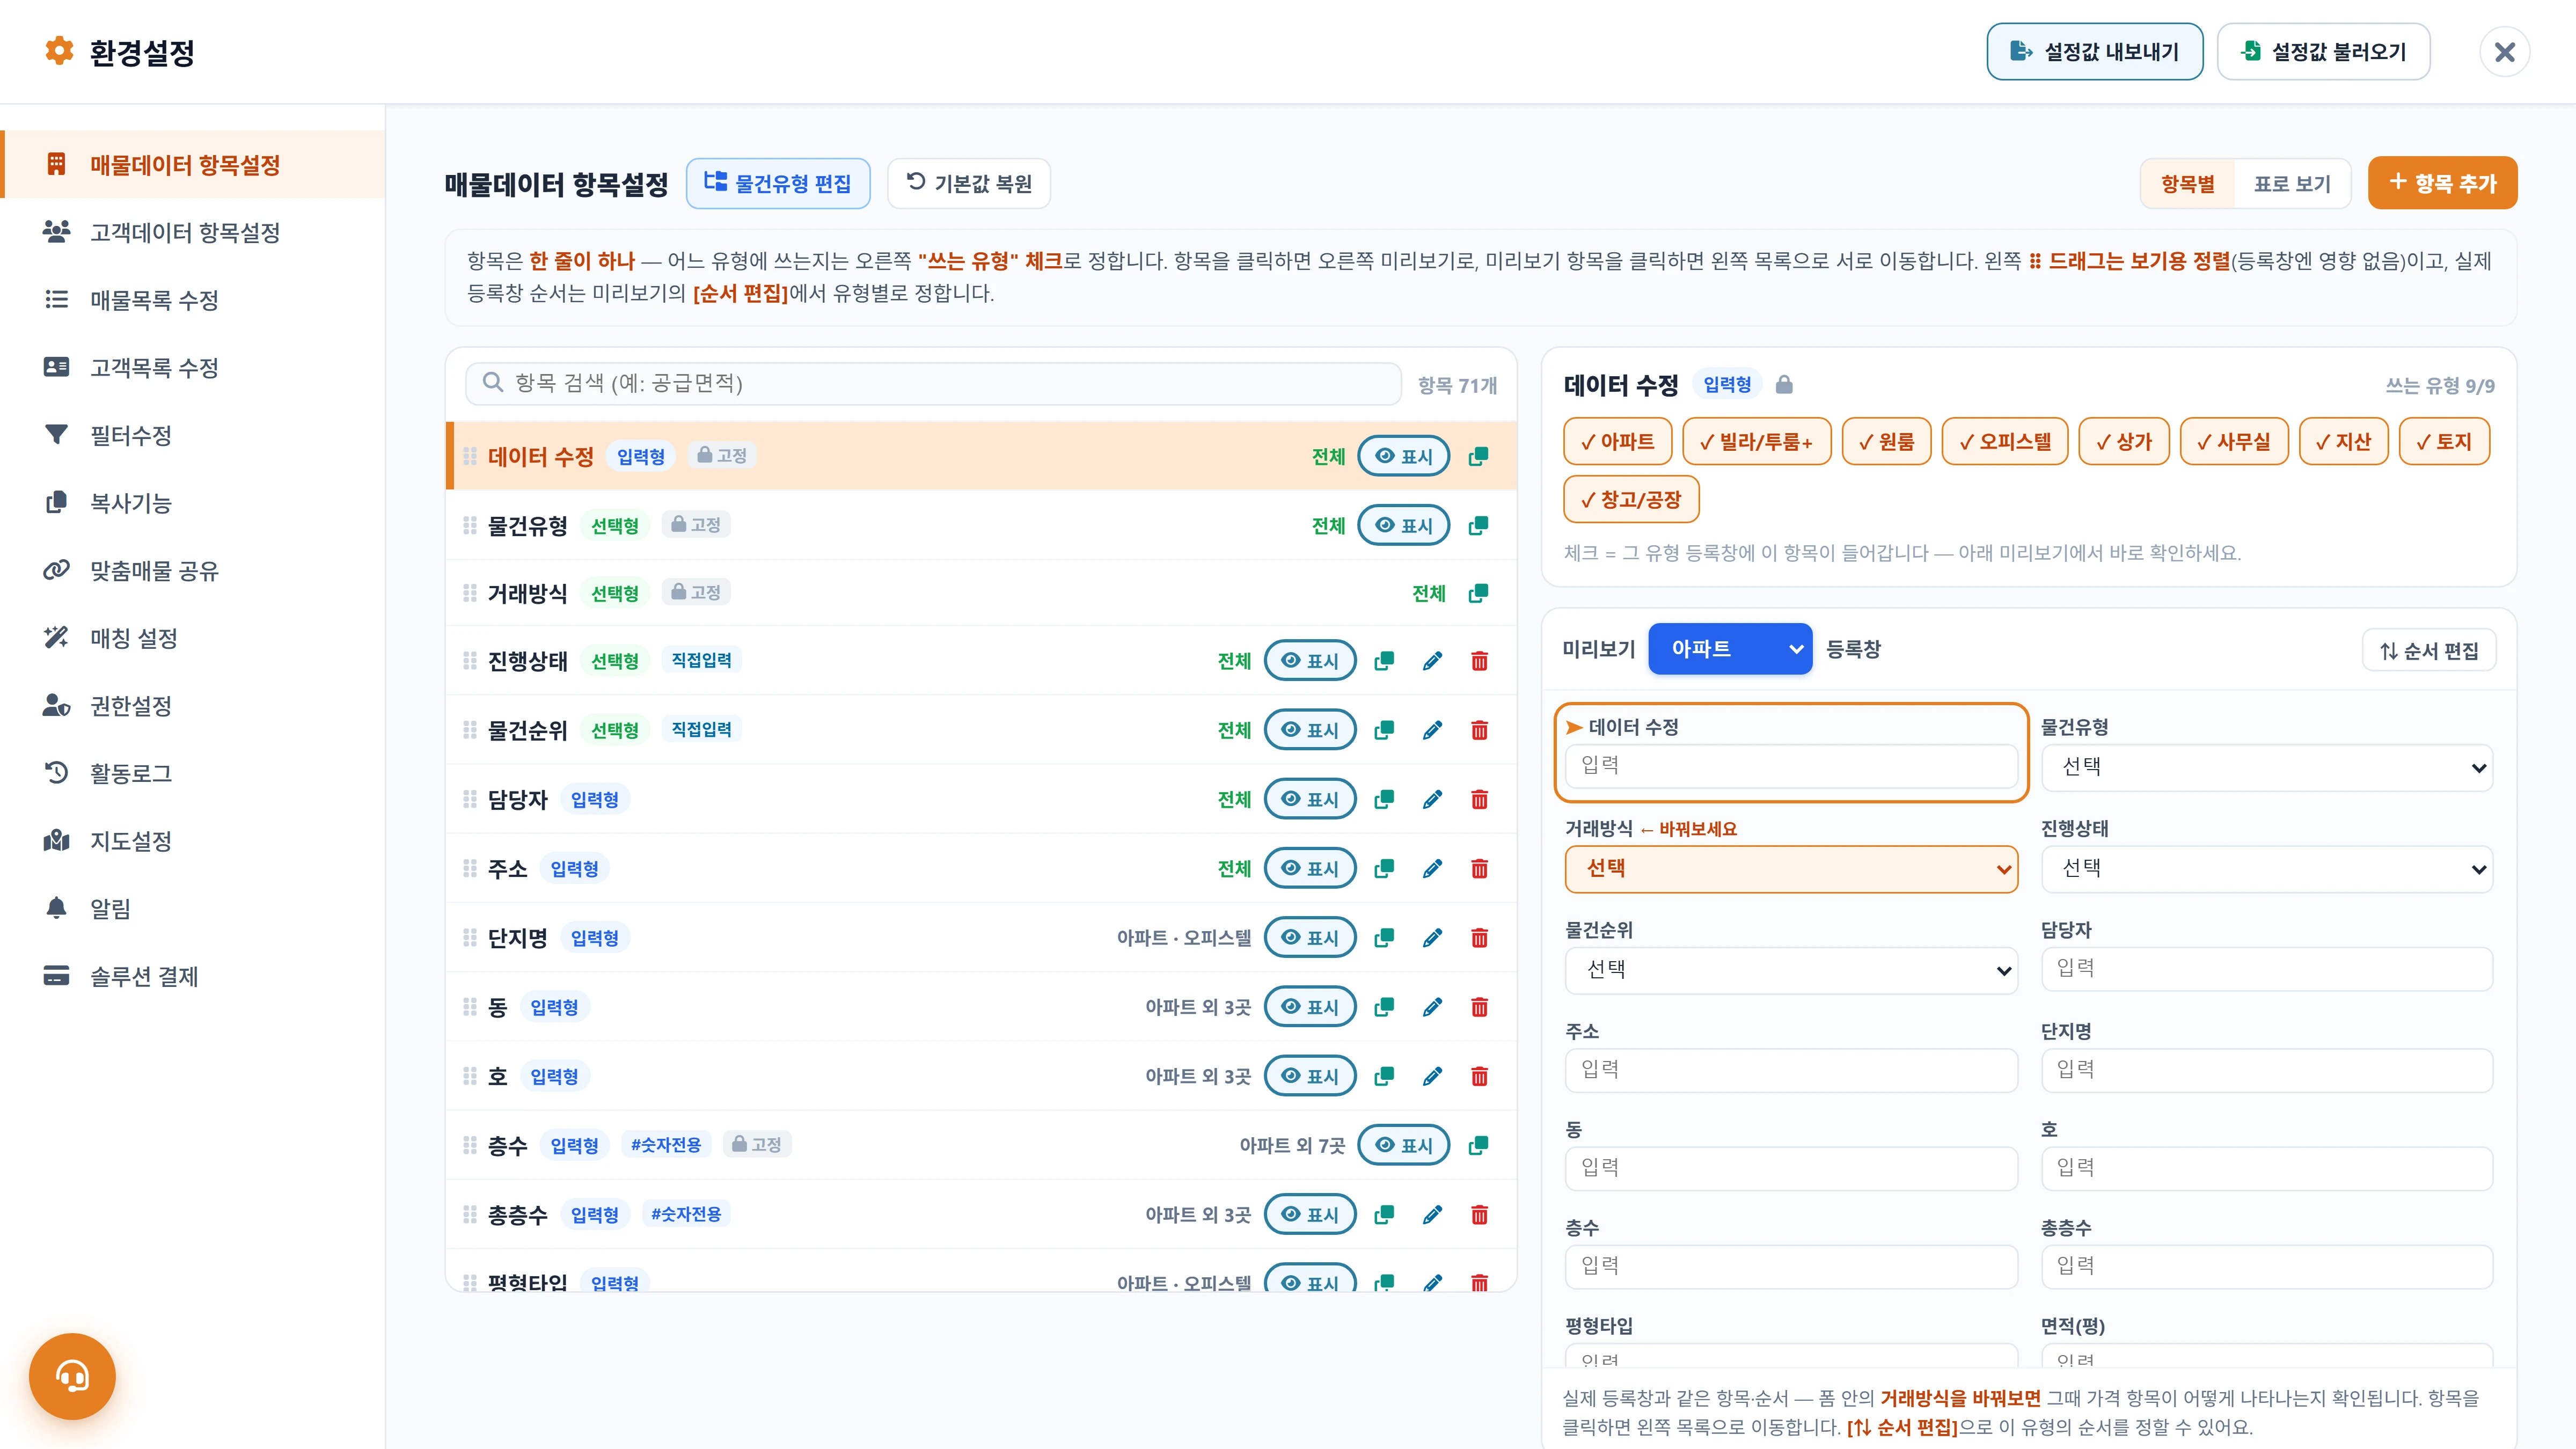The image size is (2576, 1449).
Task: Switch to 표로 보기 view tab
Action: pyautogui.click(x=2291, y=184)
